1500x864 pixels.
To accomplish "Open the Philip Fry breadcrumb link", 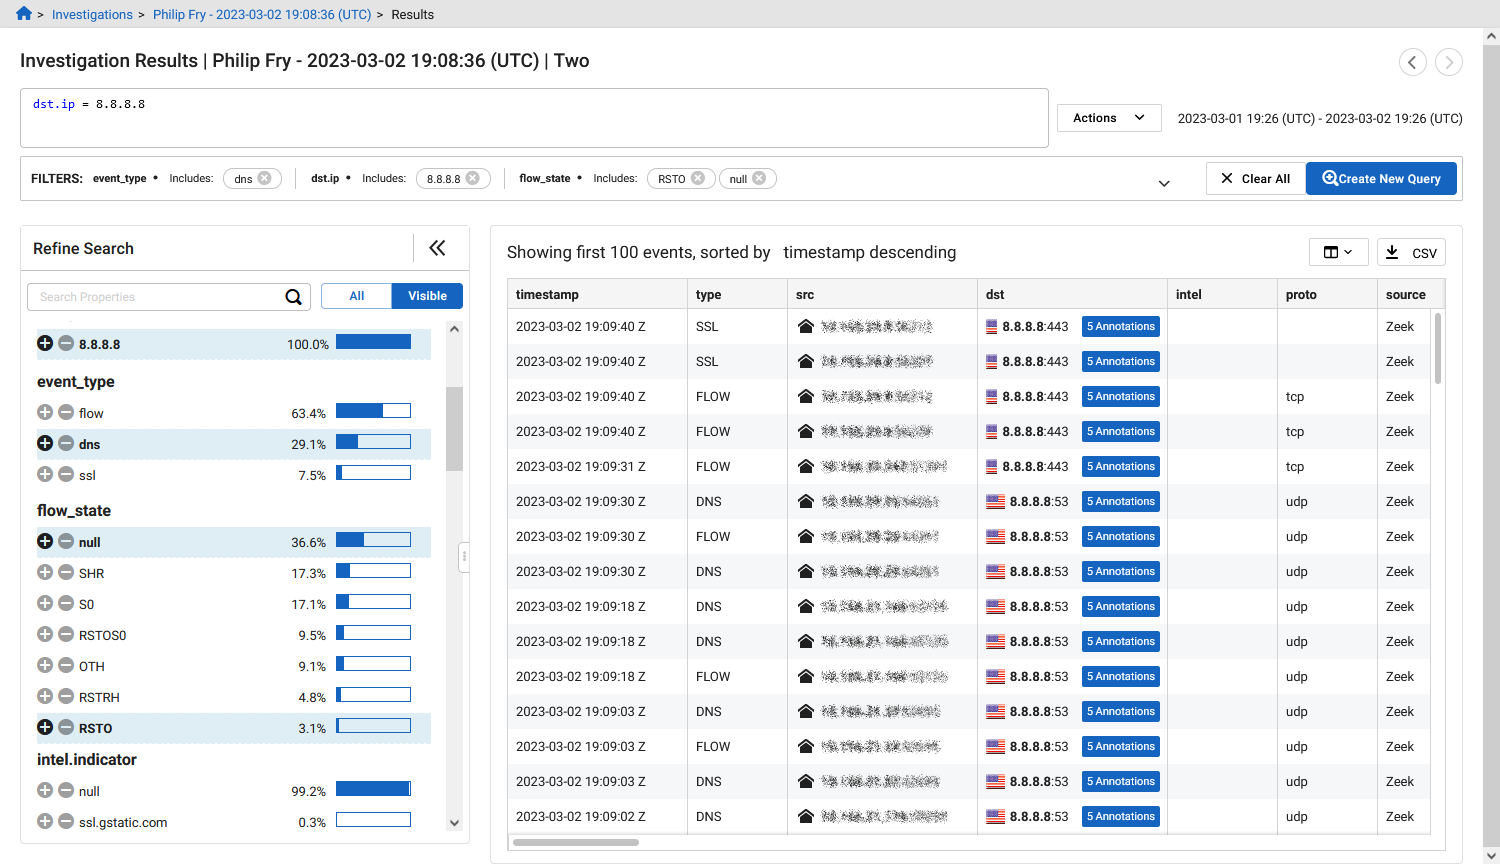I will pos(262,14).
